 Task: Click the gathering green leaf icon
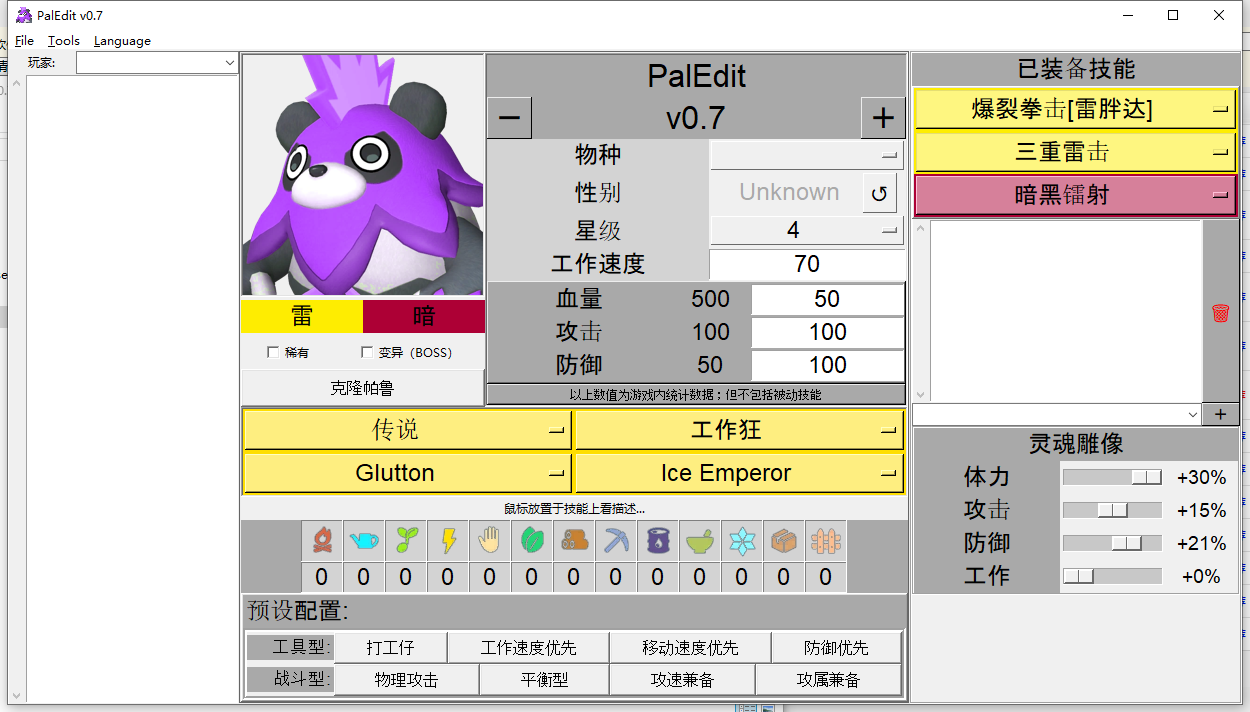pos(532,541)
